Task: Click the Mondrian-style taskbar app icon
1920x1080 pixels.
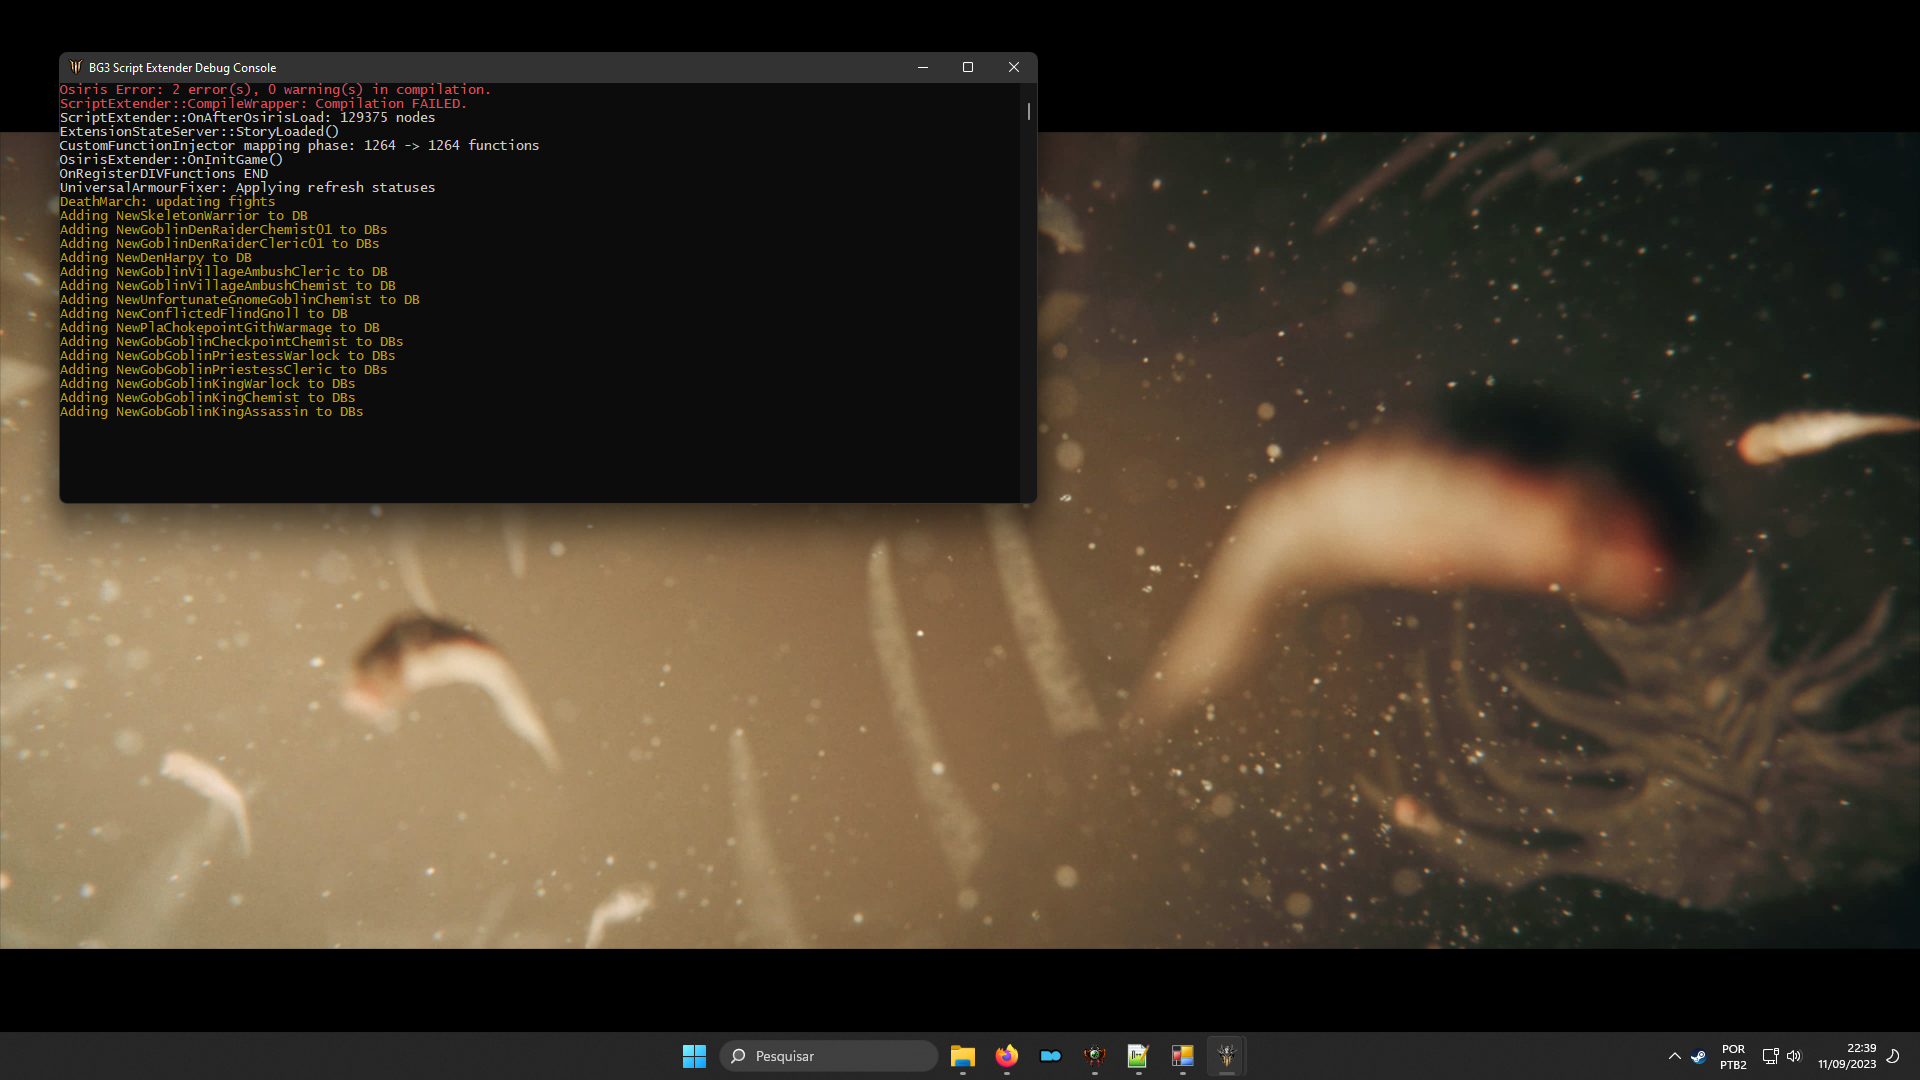Action: [x=1182, y=1056]
